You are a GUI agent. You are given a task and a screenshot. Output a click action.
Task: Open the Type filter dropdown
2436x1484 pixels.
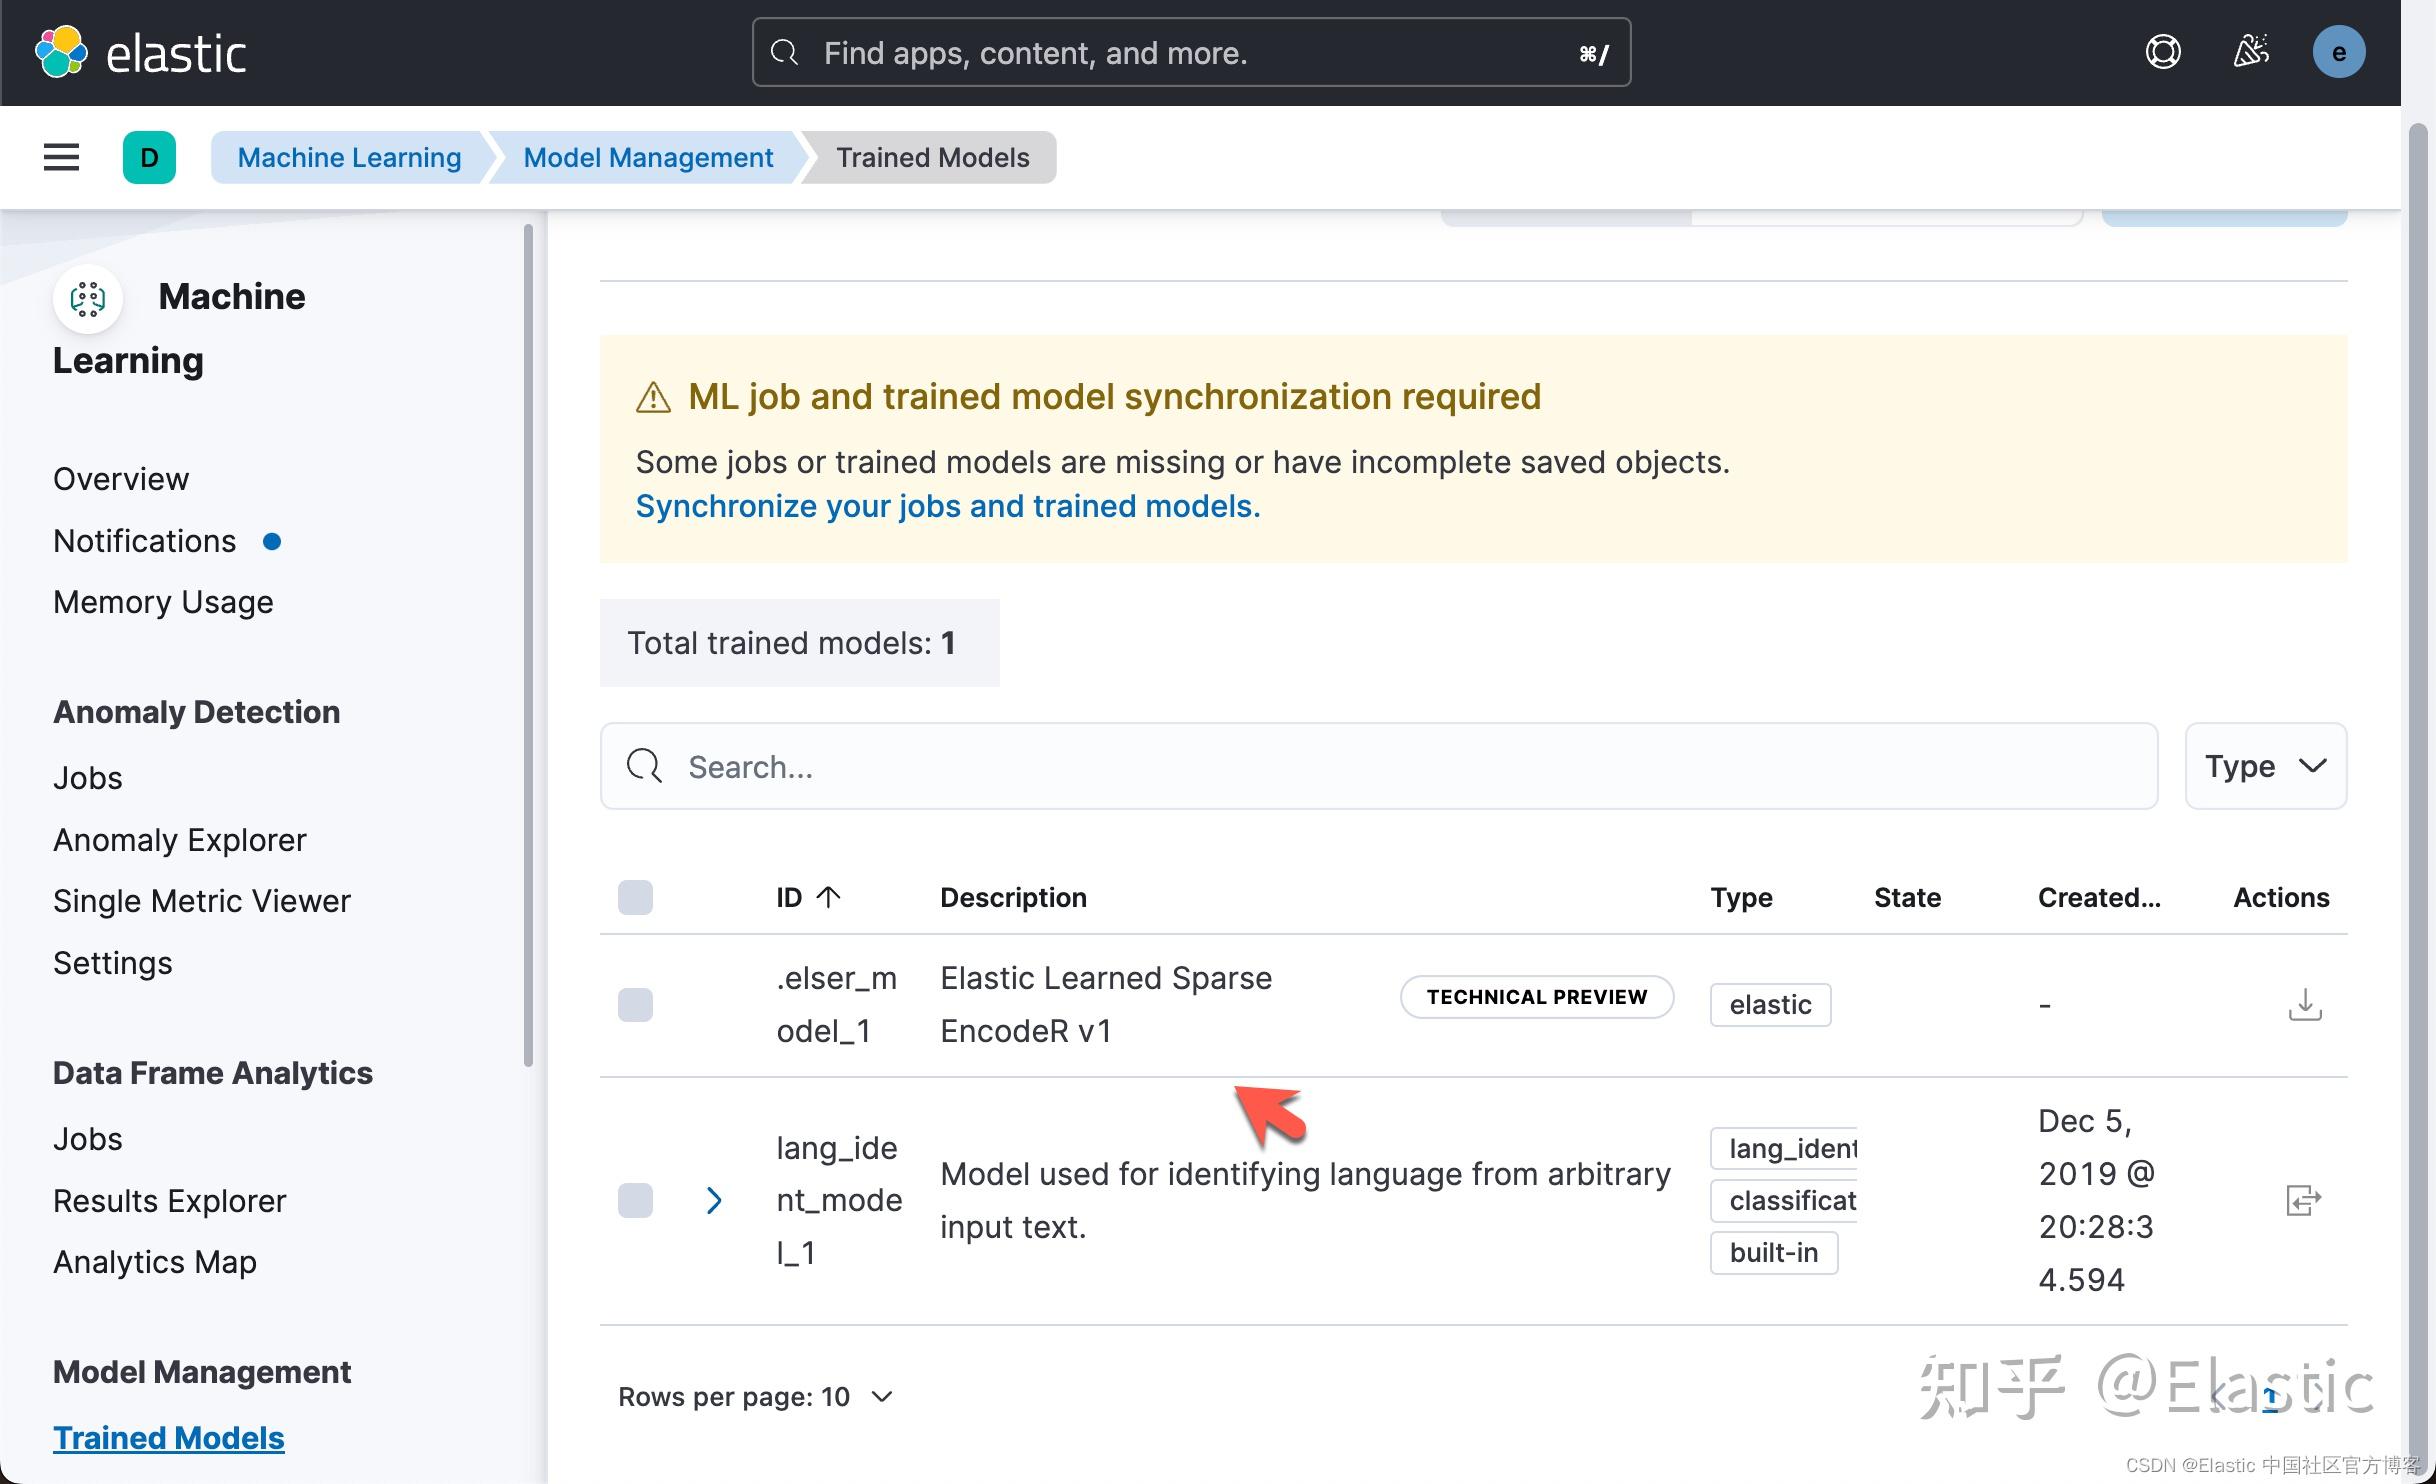2265,766
